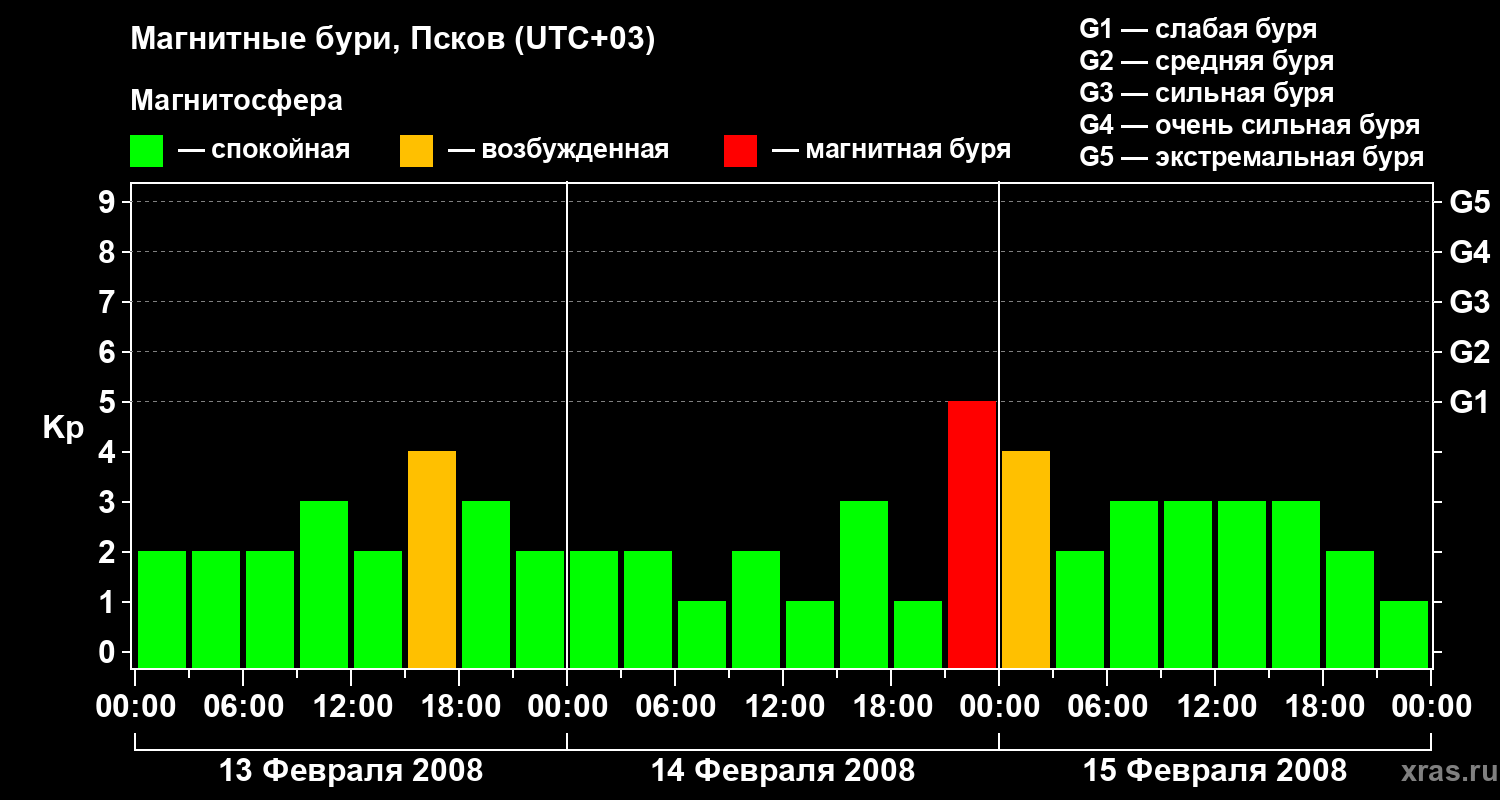Click the '— спокойная' legend label
1500x800 pixels.
[x=264, y=150]
